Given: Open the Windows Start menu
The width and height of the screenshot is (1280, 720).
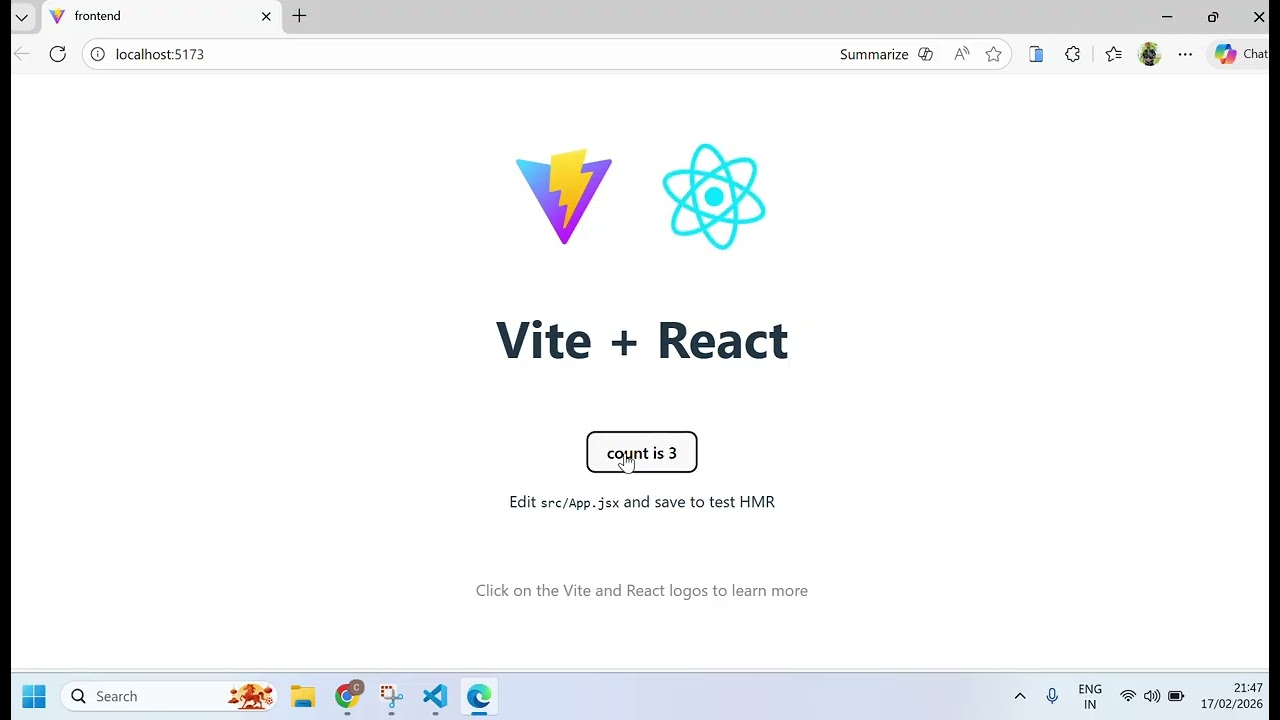Looking at the screenshot, I should [34, 696].
